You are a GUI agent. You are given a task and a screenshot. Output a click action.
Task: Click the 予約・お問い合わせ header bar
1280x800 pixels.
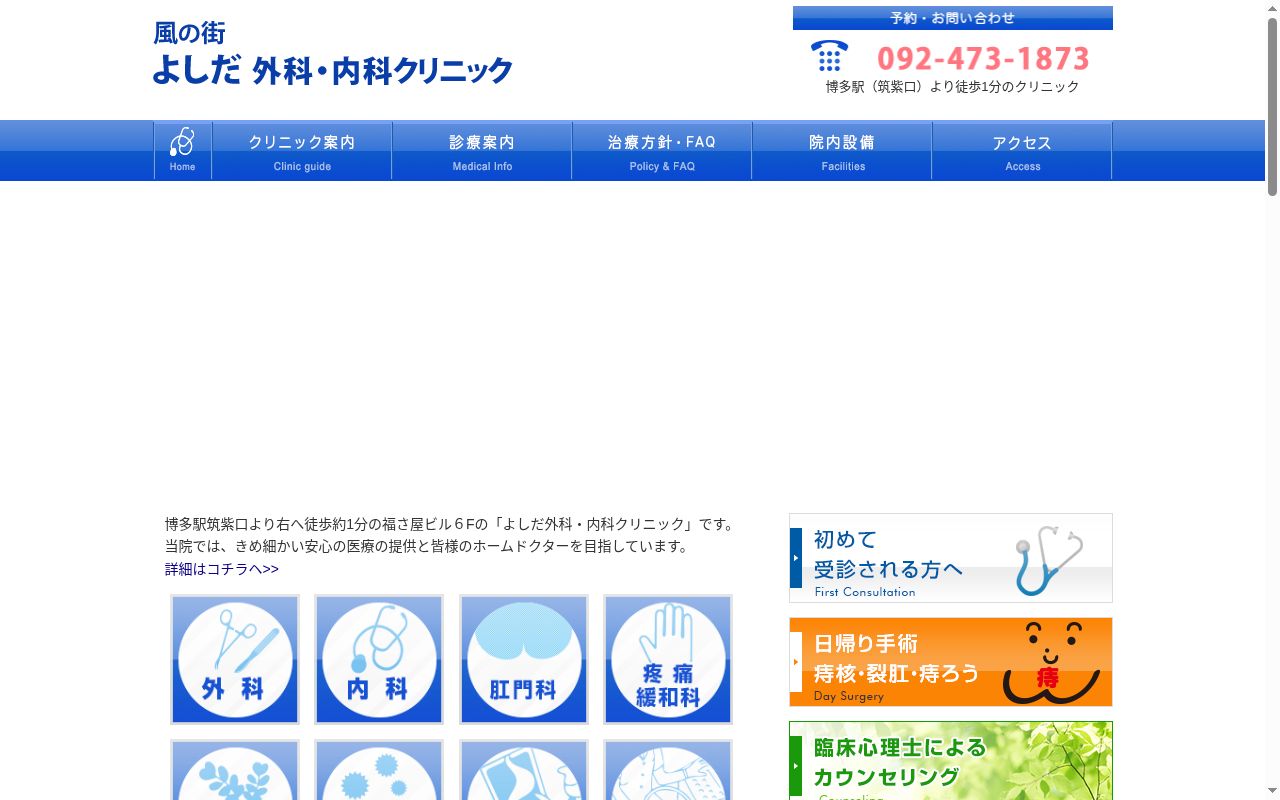(x=953, y=18)
